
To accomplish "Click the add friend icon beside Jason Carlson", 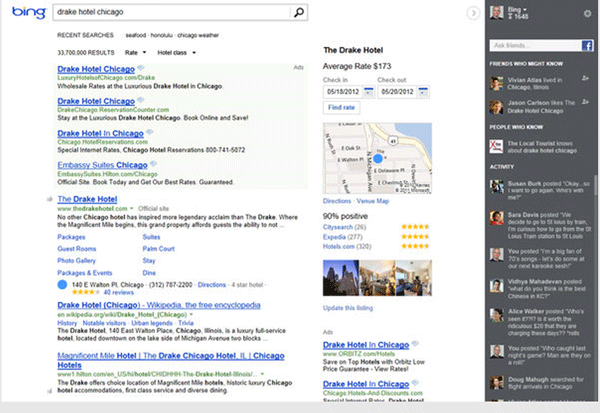I will point(585,102).
